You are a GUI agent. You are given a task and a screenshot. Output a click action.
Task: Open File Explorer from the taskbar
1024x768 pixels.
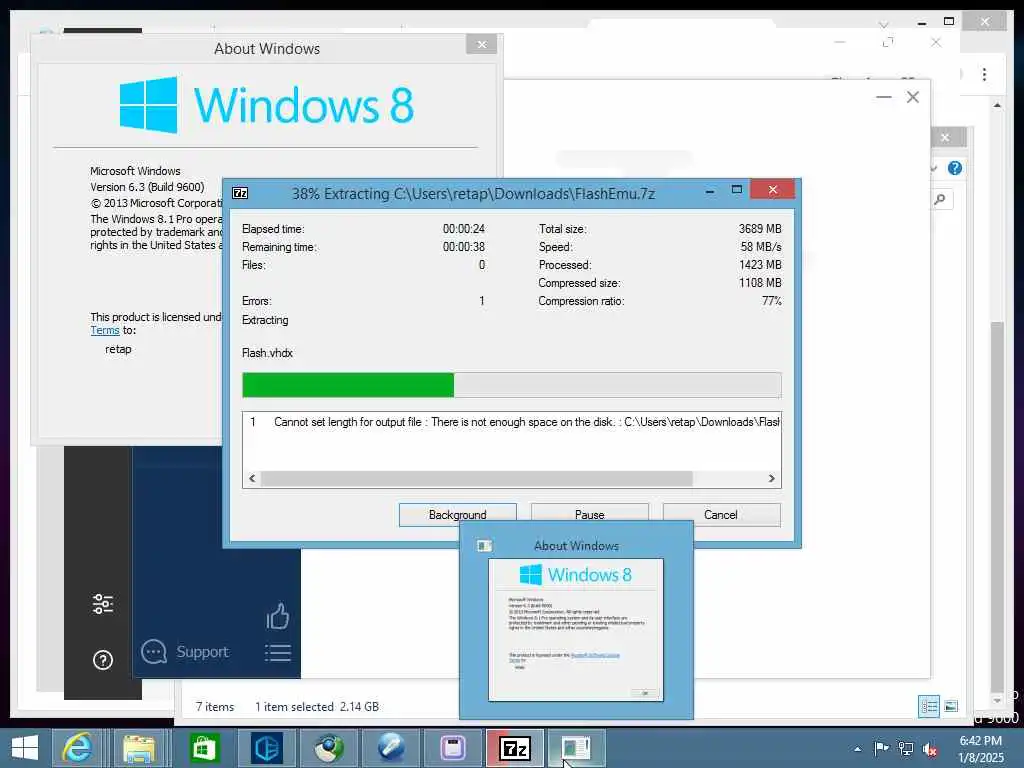pos(139,748)
